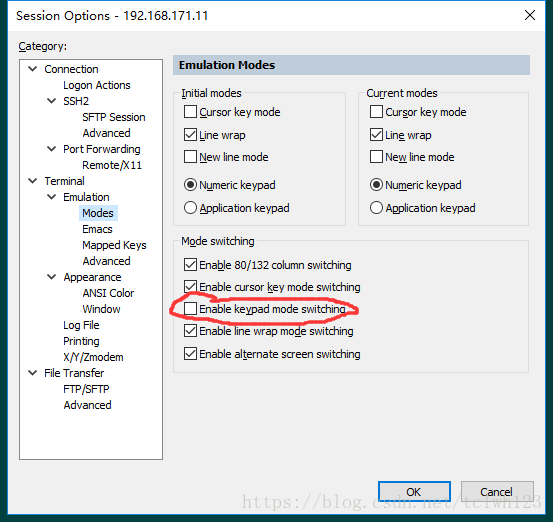Open ANSI Color category
Image resolution: width=553 pixels, height=522 pixels.
click(108, 293)
